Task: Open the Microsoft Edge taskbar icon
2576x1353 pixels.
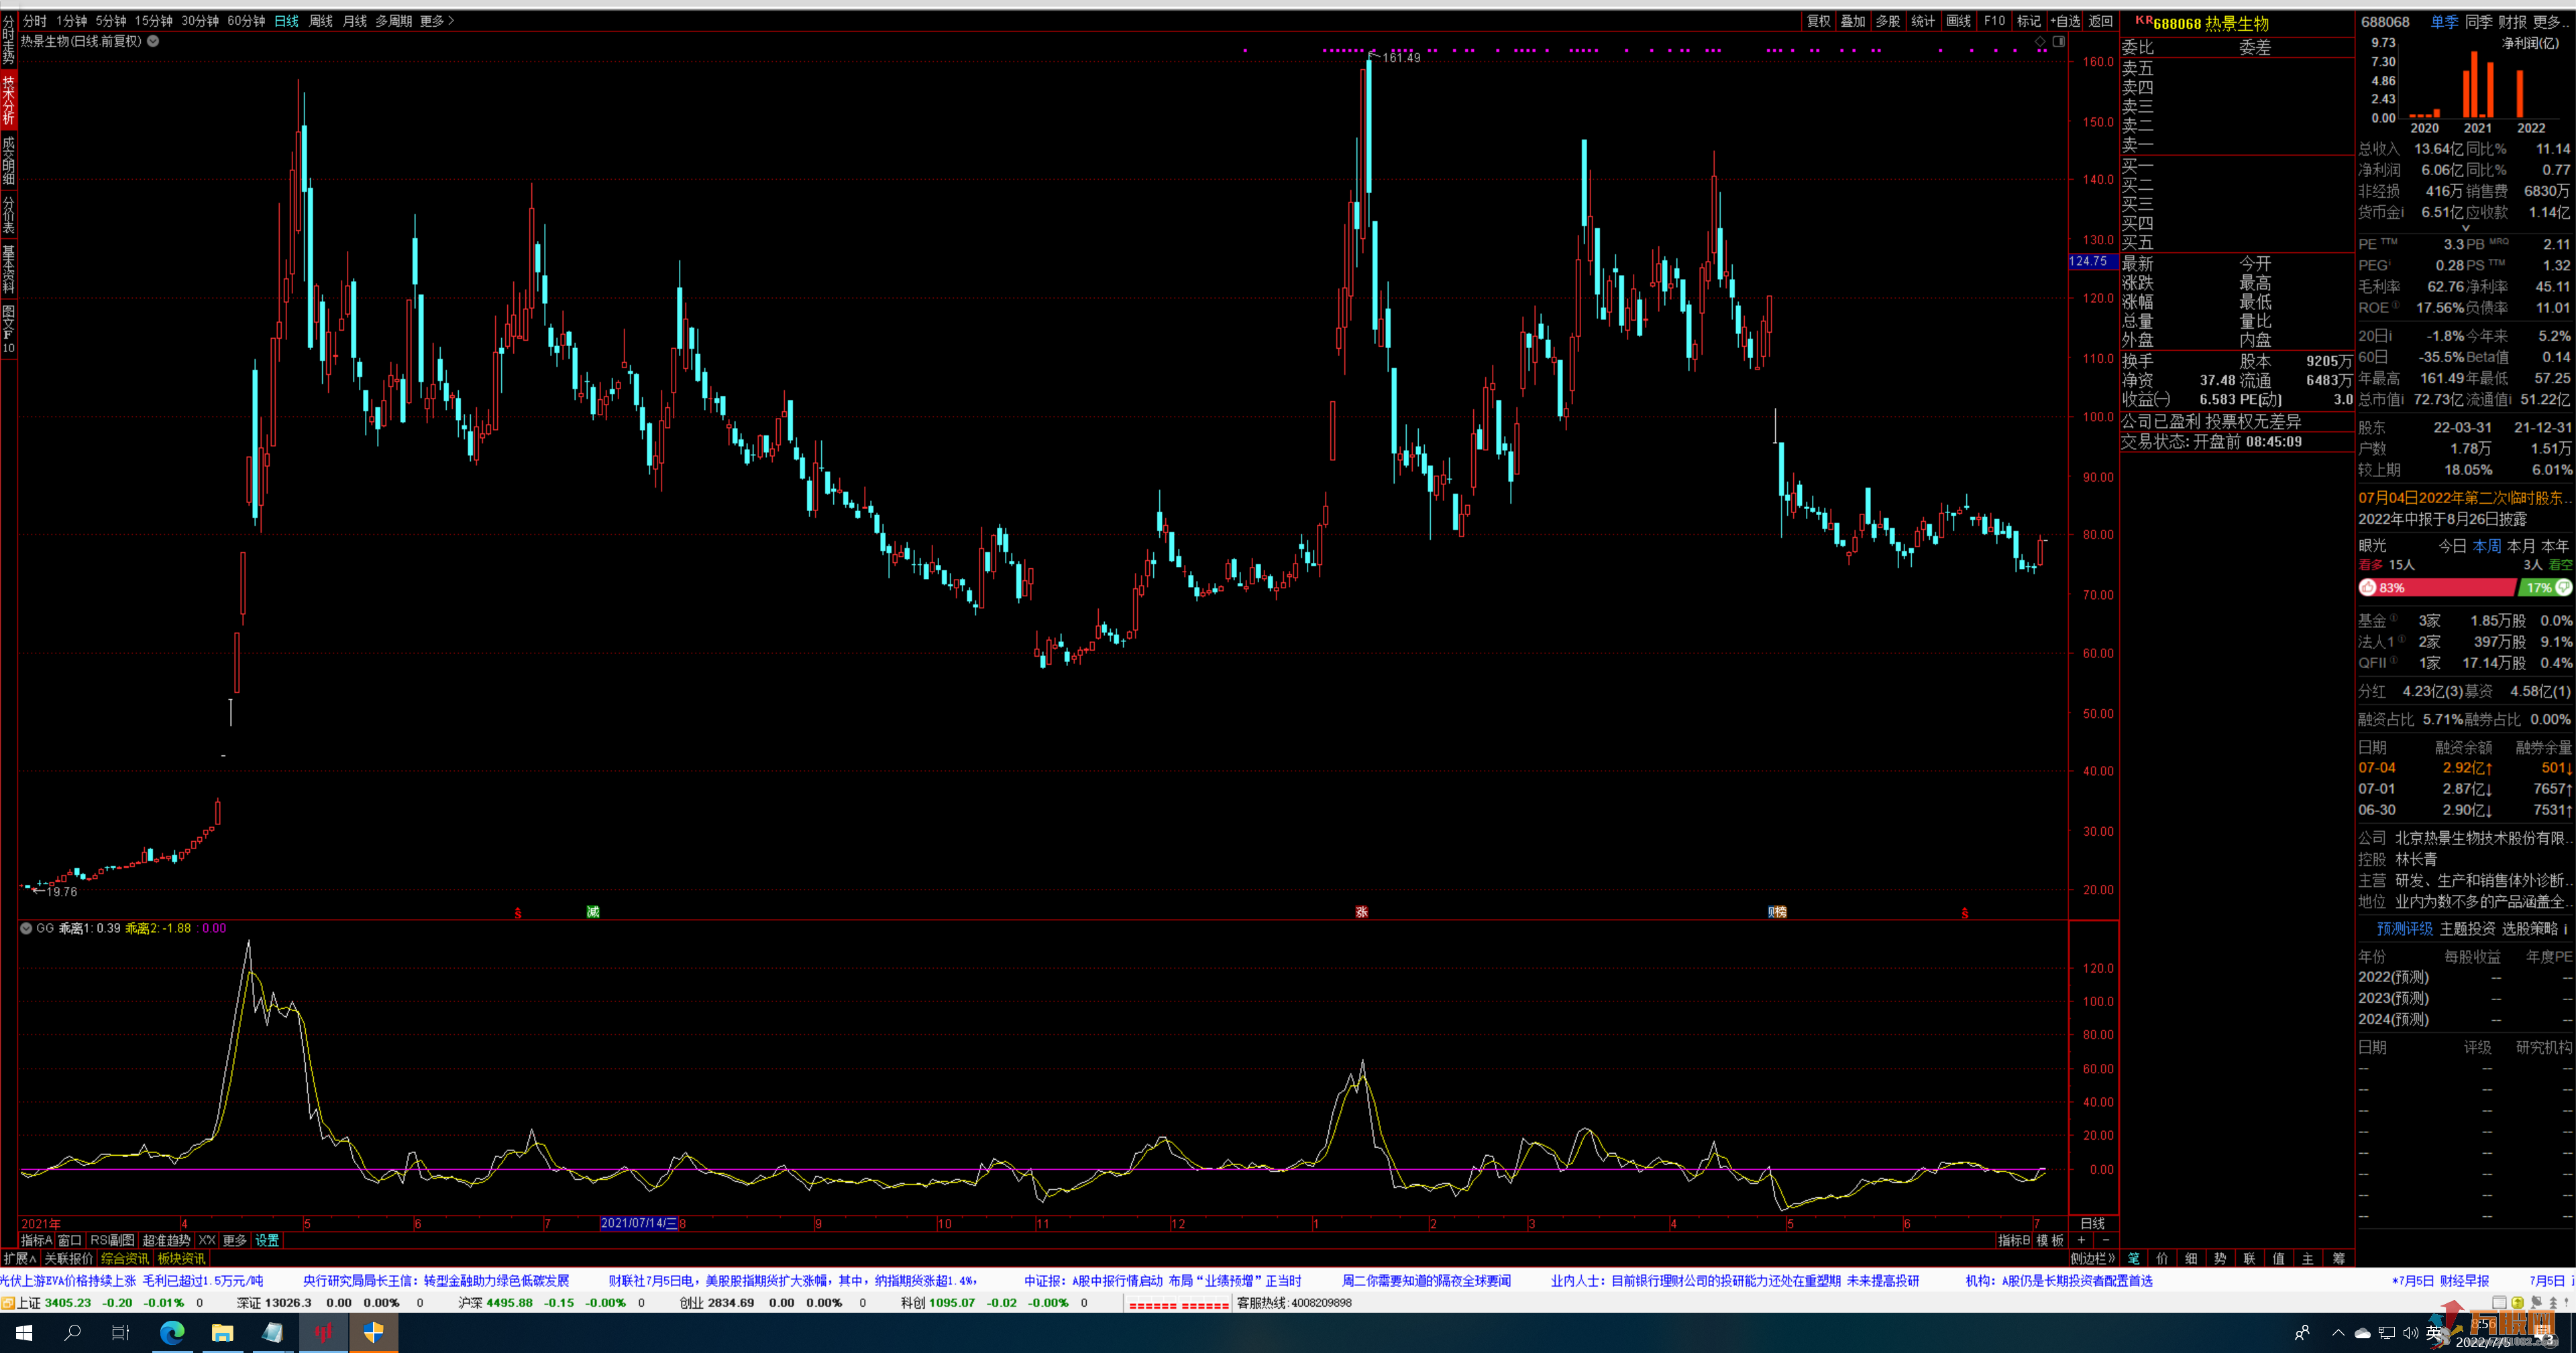Action: 172,1332
